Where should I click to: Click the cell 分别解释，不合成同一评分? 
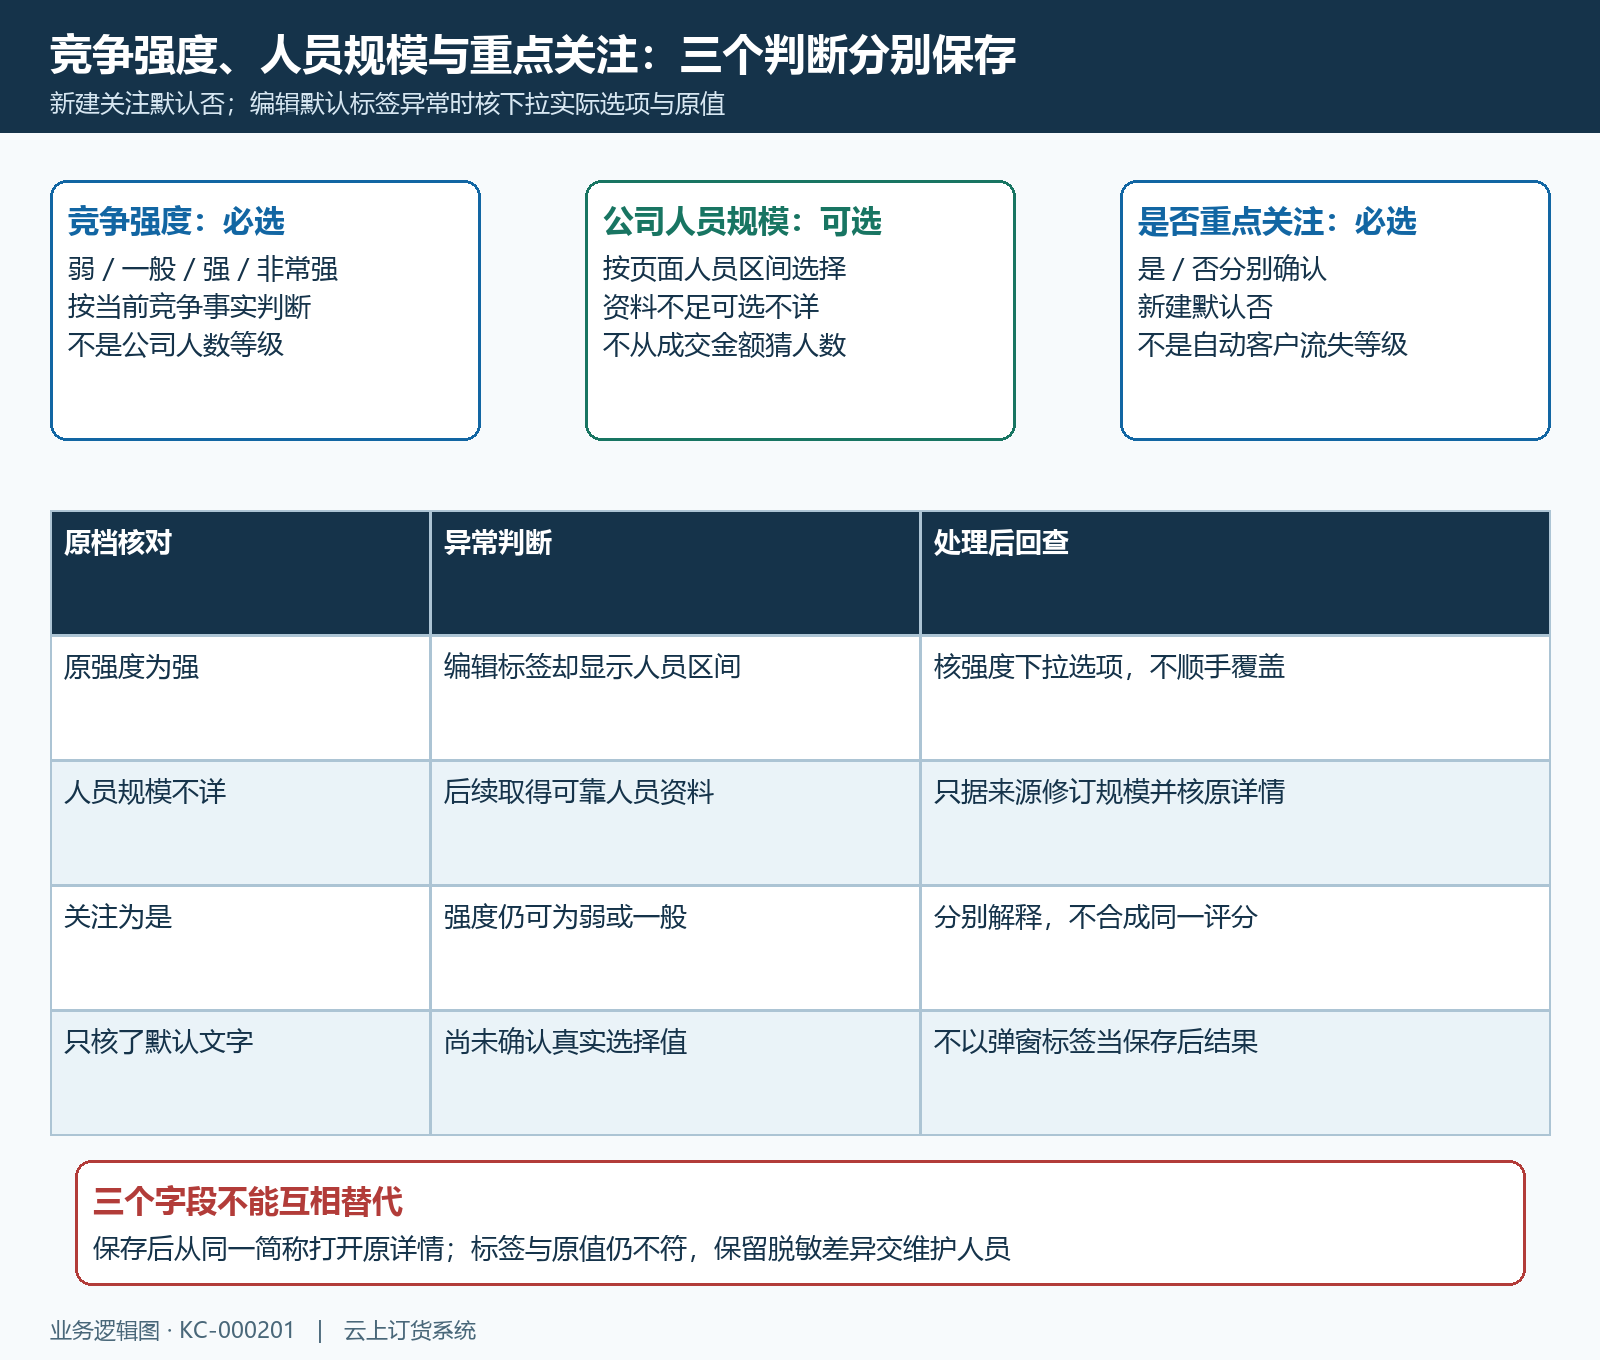1236,948
